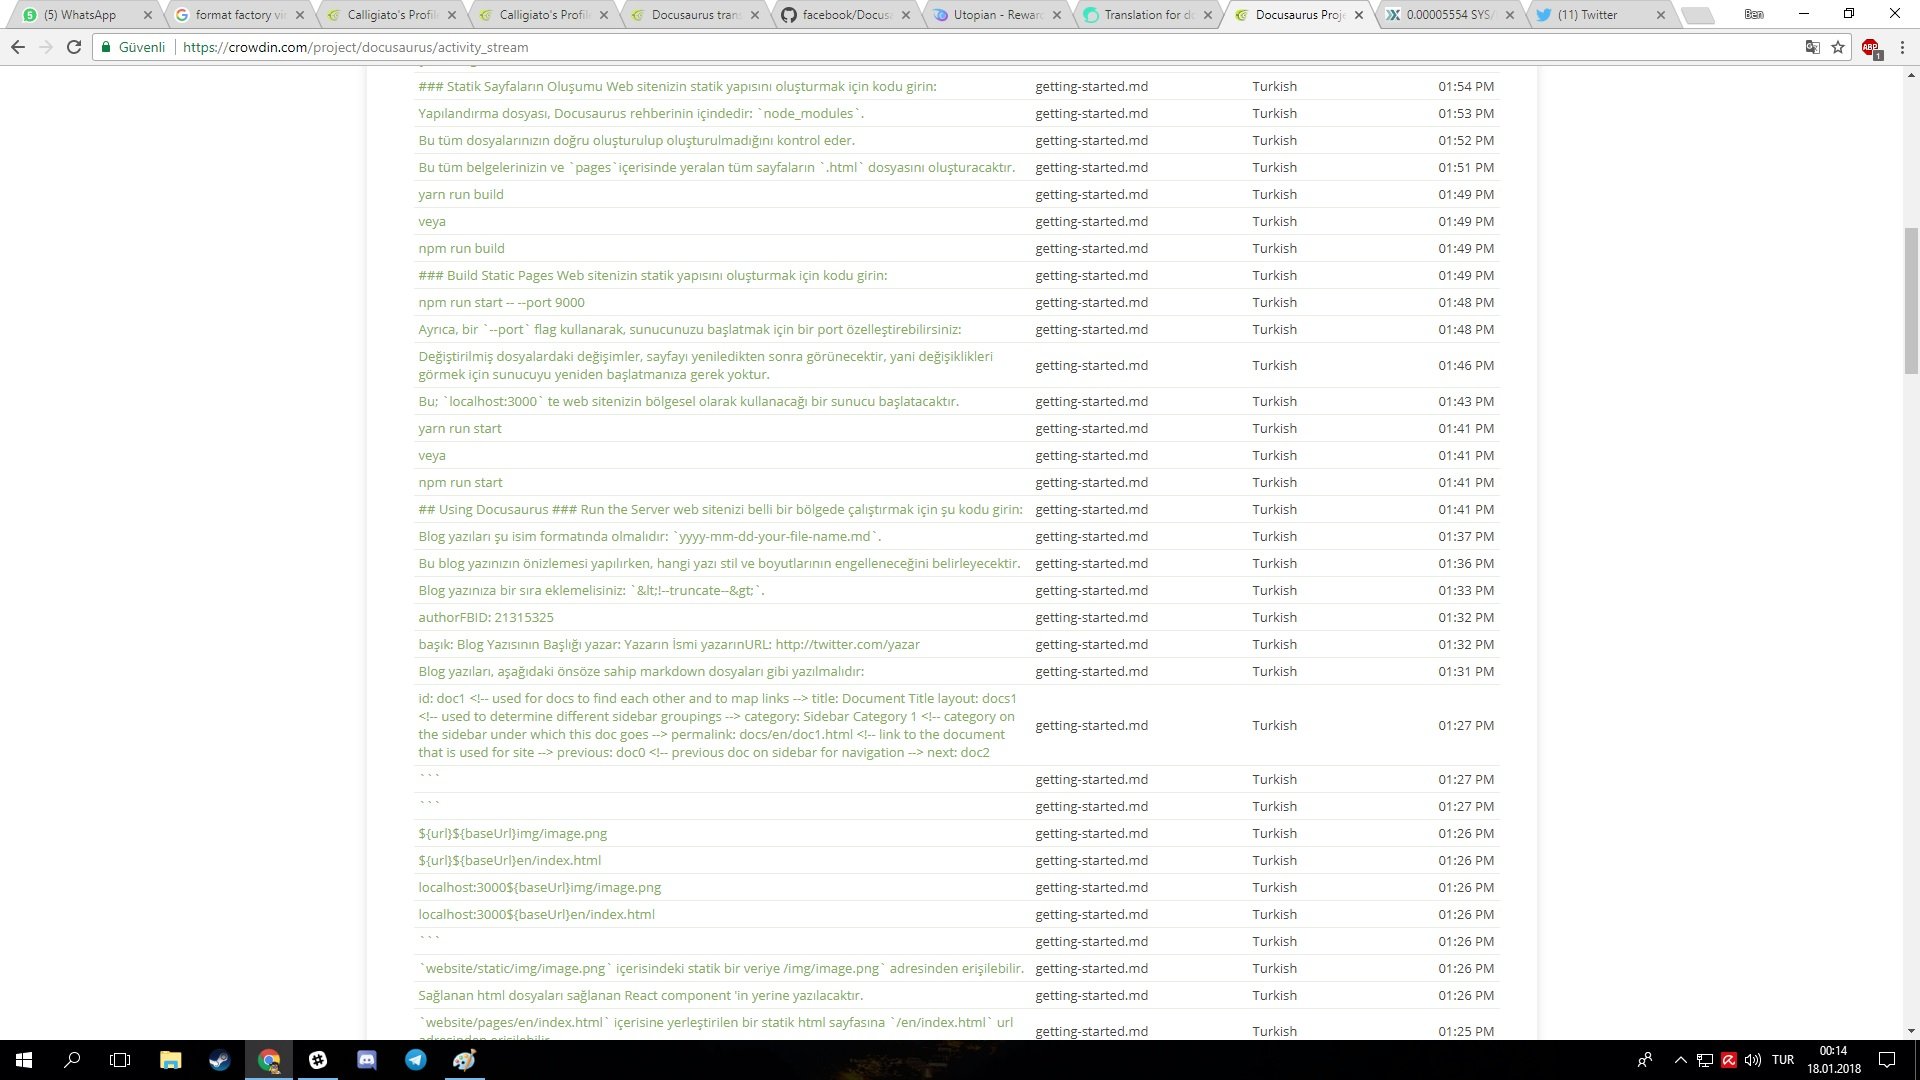
Task: Open 'başlık: Blog Yazısının Başlığı' translation link
Action: 668,644
